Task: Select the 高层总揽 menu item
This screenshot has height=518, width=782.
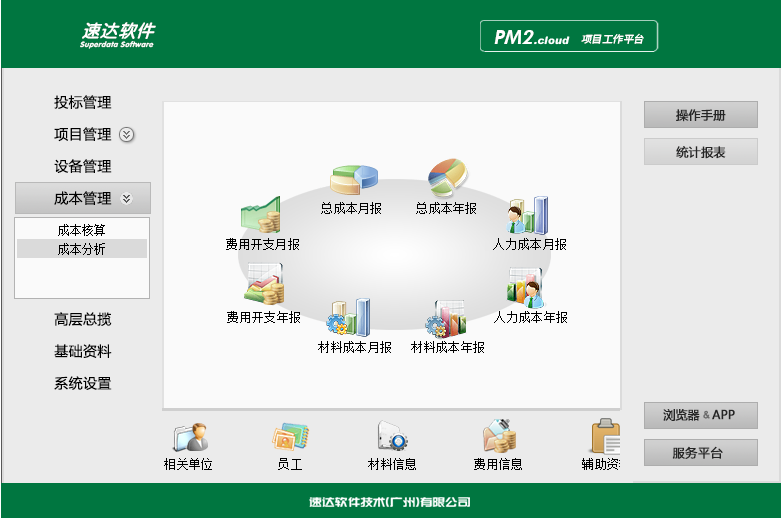Action: (83, 320)
